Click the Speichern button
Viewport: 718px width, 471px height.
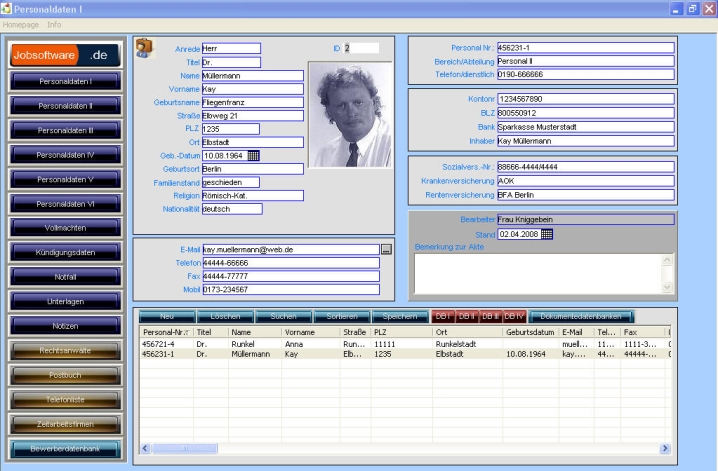click(400, 316)
